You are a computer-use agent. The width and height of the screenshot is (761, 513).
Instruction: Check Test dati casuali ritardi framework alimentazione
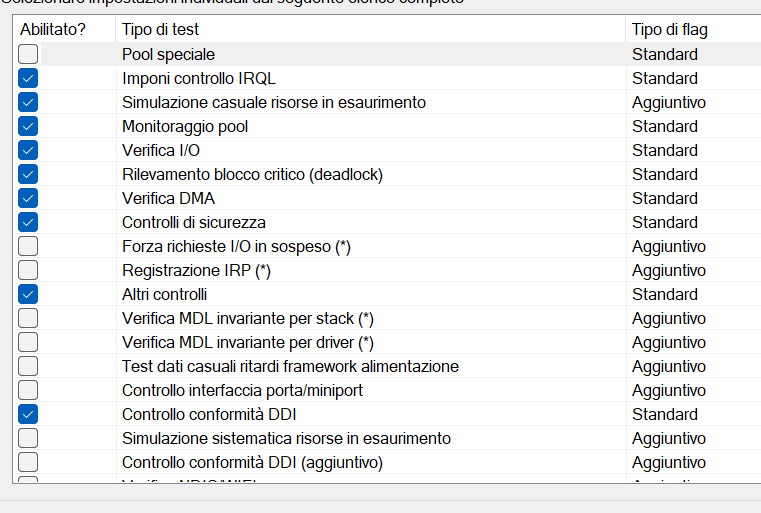28,366
